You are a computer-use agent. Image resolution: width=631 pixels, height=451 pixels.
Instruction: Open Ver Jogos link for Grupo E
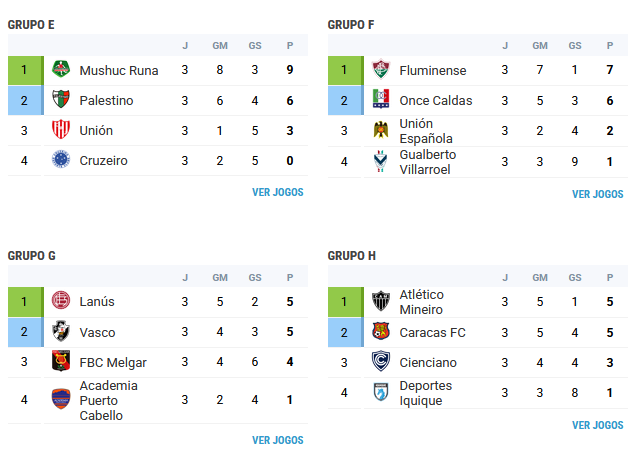[277, 192]
